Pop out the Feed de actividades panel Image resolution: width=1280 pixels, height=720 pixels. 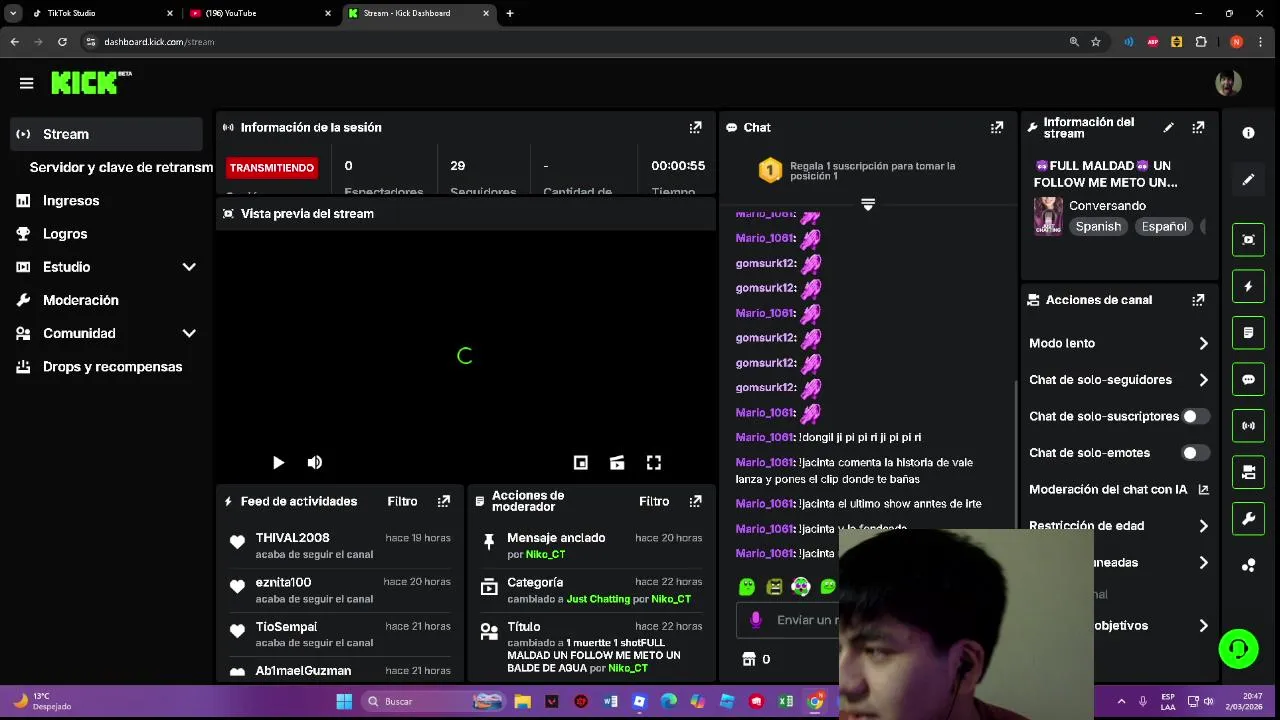click(444, 501)
